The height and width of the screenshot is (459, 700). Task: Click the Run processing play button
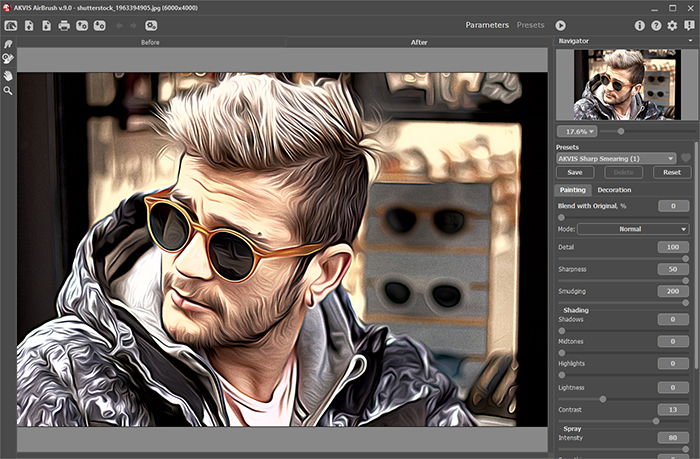(x=562, y=25)
